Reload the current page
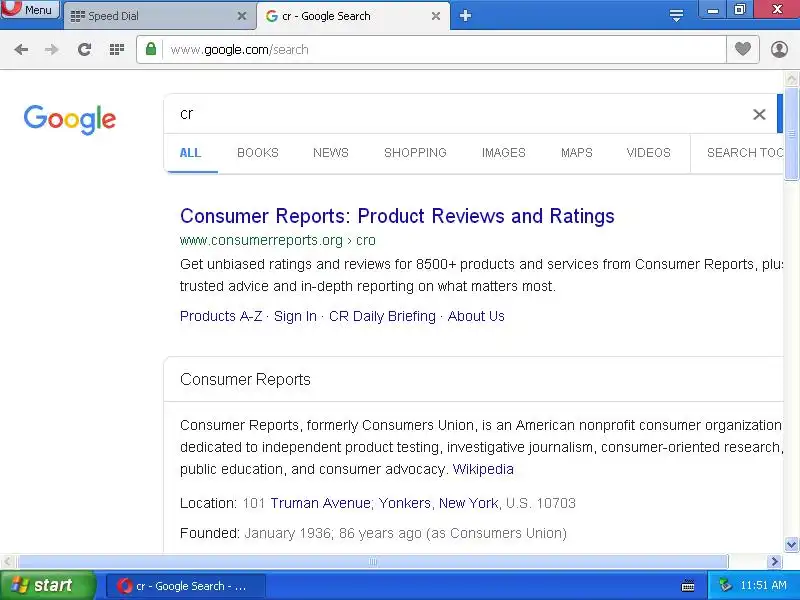Image resolution: width=800 pixels, height=600 pixels. coord(84,49)
